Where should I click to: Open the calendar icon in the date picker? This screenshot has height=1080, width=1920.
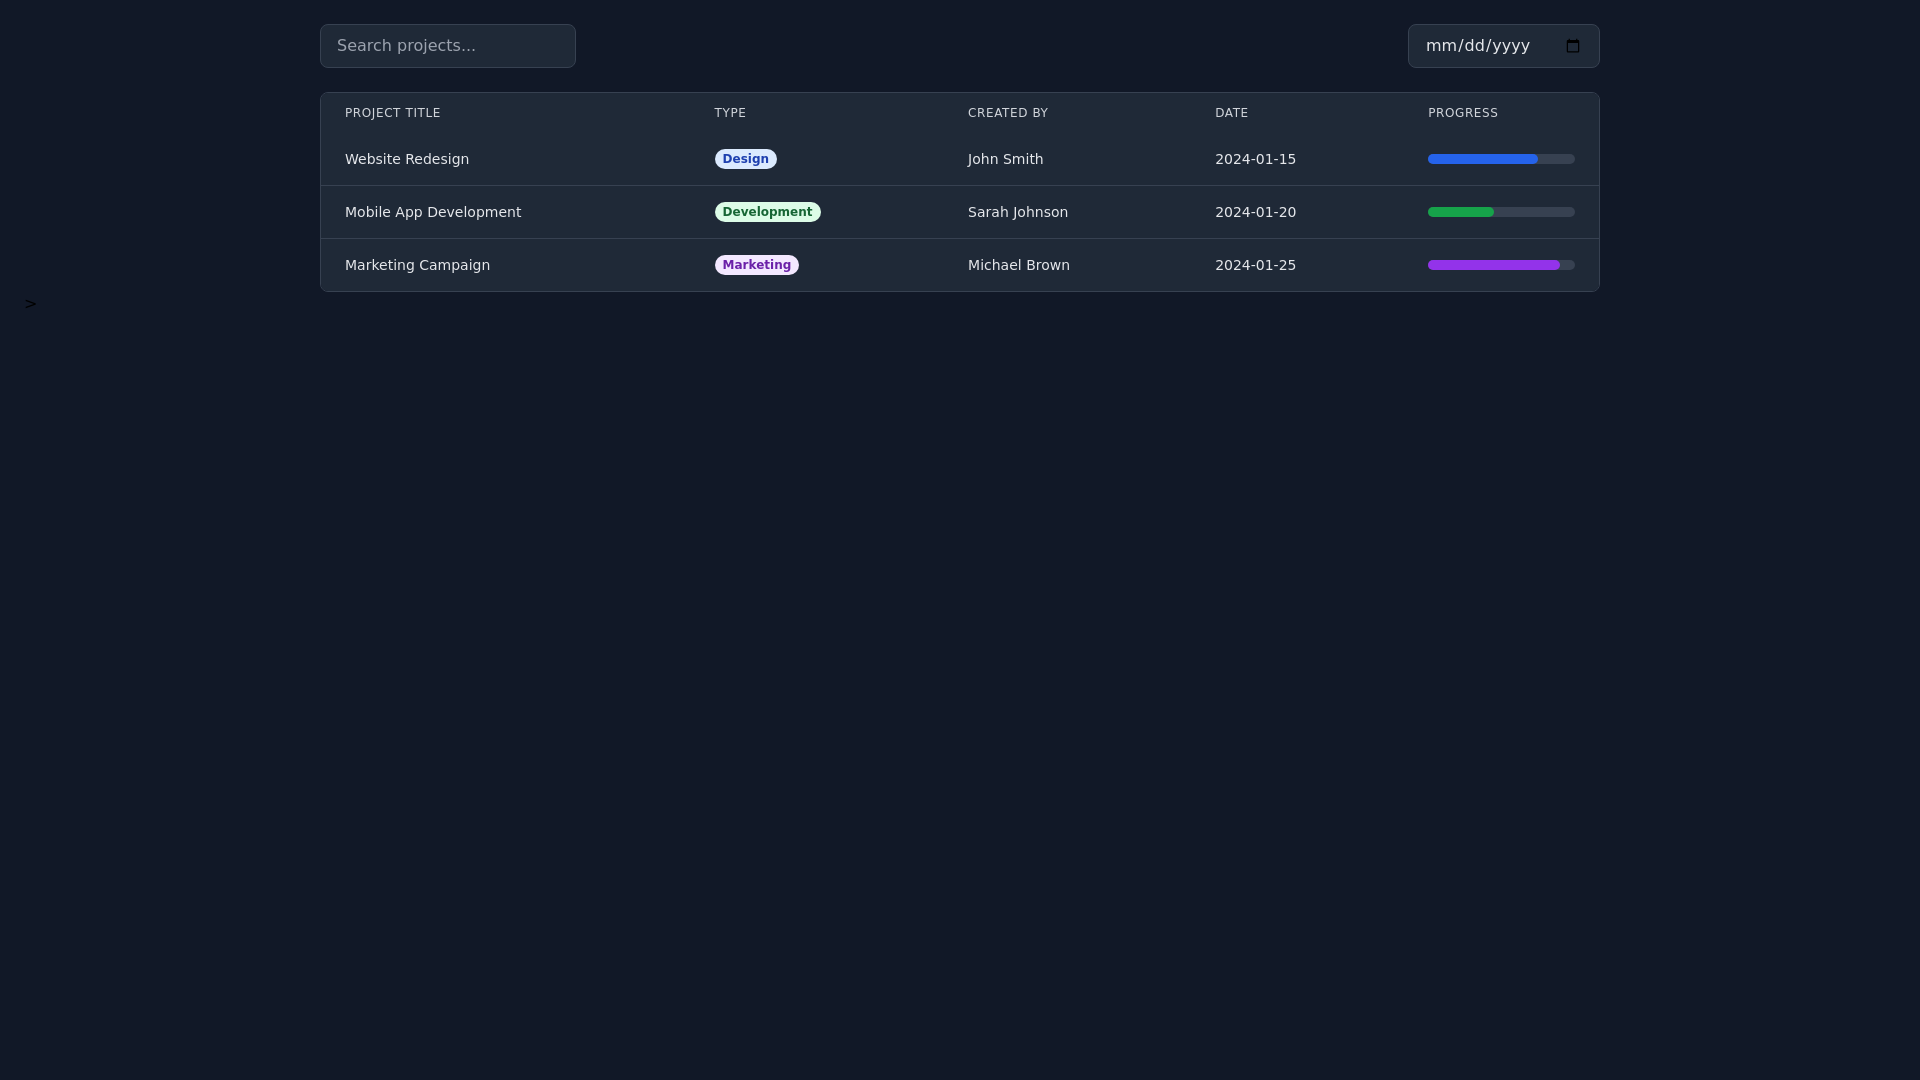(1572, 46)
